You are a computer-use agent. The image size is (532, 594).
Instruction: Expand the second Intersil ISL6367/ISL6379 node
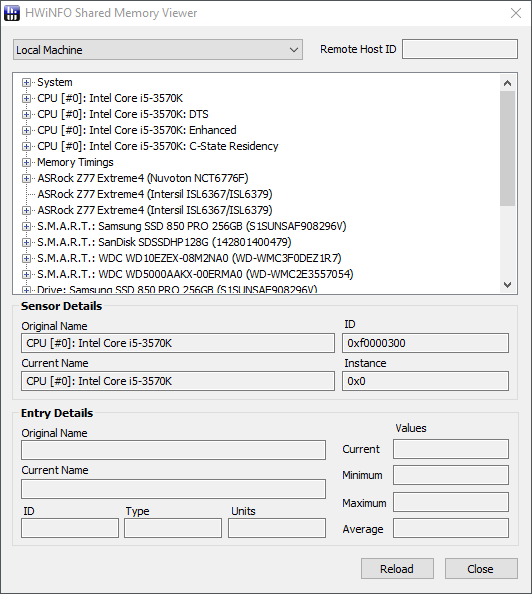[x=26, y=210]
